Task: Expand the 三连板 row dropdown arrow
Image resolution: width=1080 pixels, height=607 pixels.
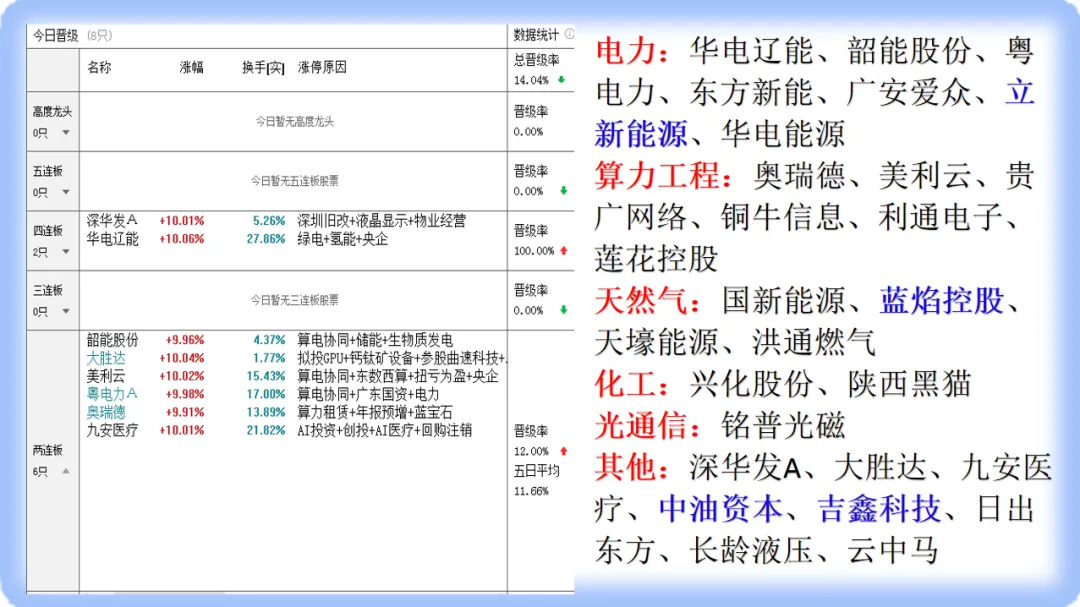Action: (x=66, y=311)
